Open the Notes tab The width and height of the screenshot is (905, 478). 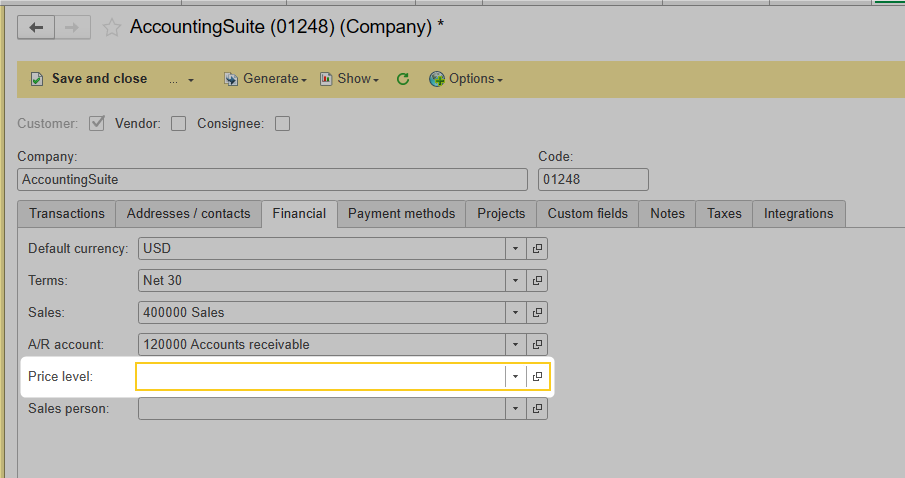point(667,214)
